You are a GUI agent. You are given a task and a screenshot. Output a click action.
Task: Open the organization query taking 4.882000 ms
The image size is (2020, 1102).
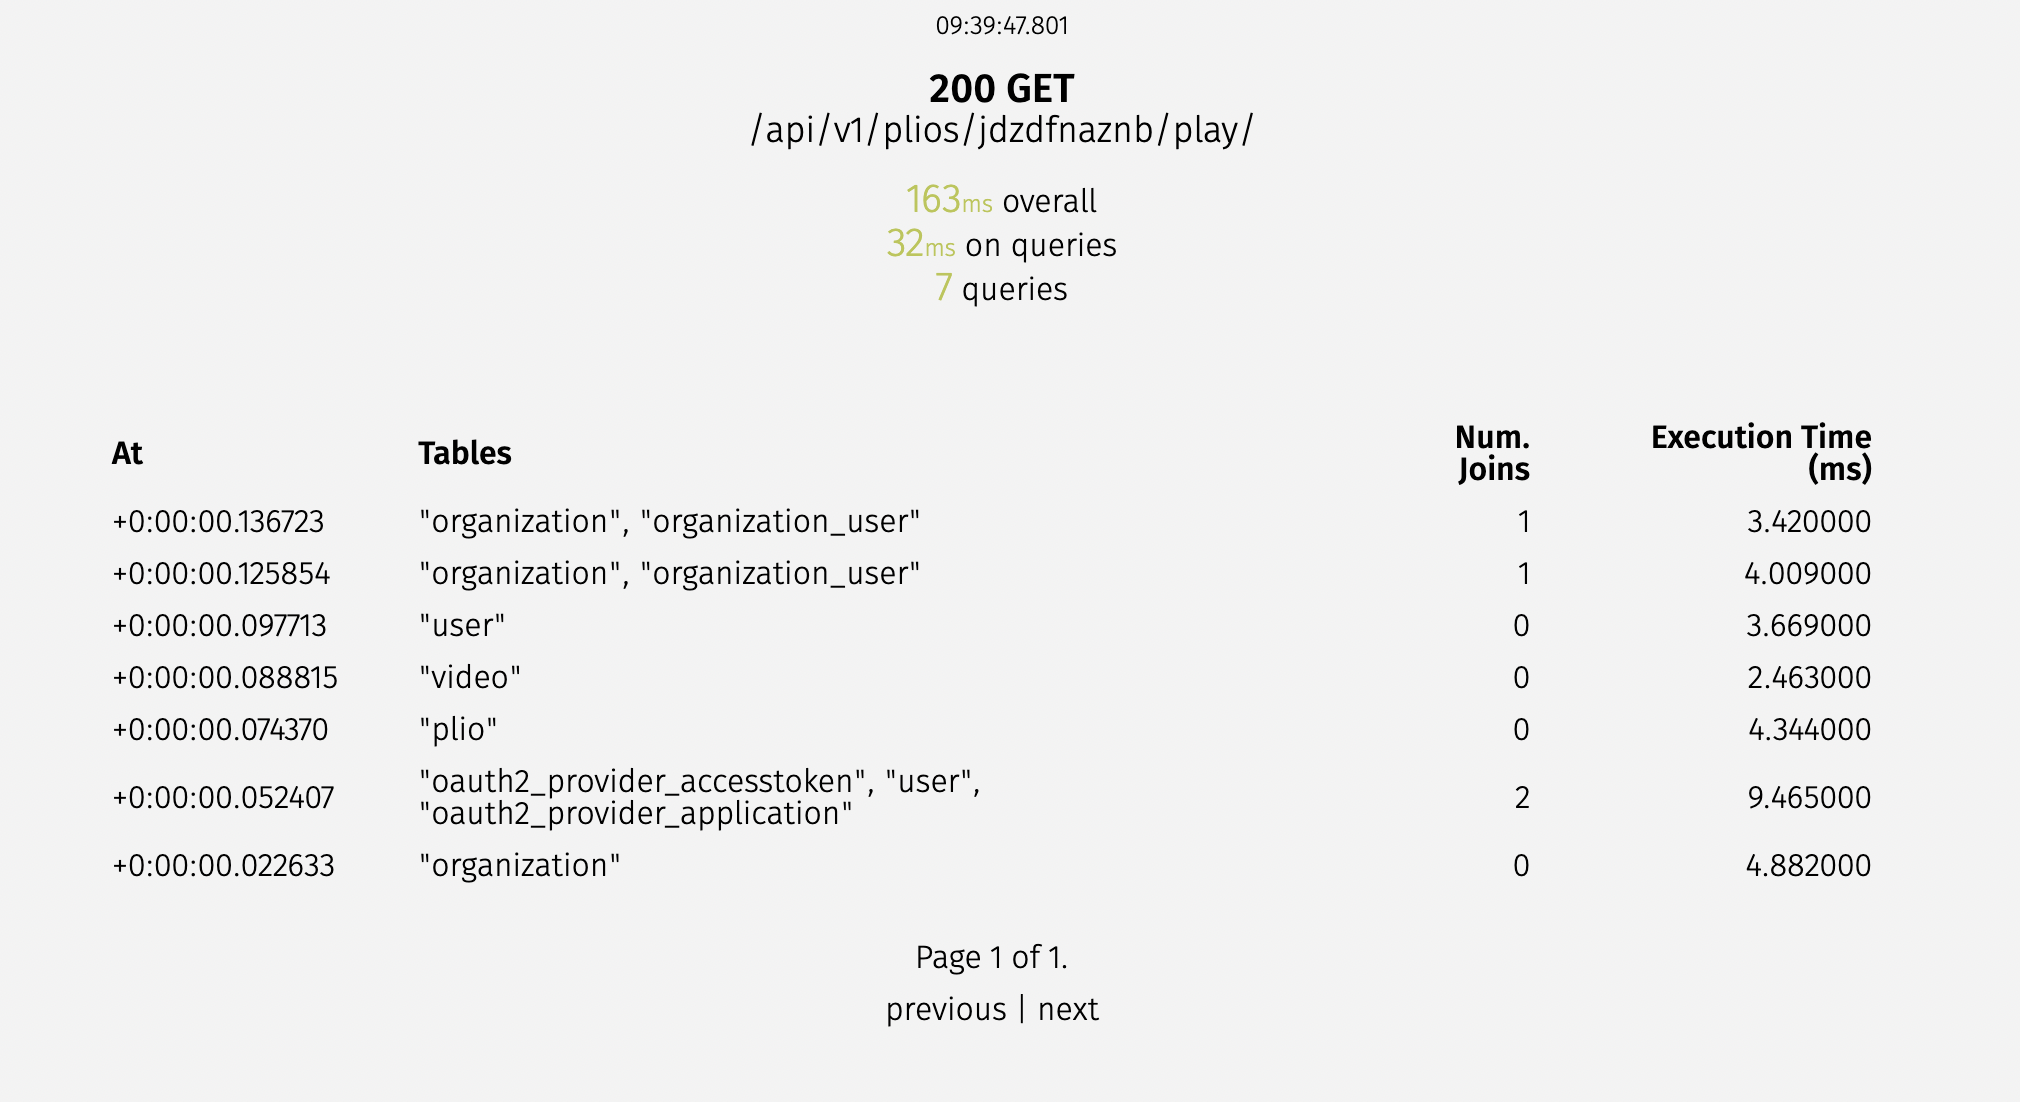pyautogui.click(x=518, y=864)
